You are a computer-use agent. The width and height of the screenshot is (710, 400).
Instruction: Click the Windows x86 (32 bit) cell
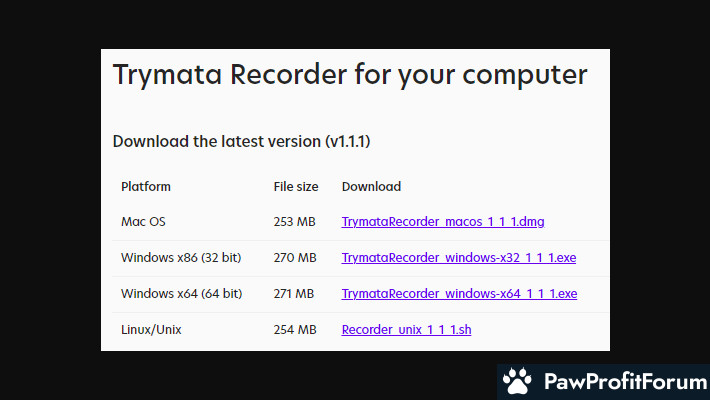(x=181, y=257)
